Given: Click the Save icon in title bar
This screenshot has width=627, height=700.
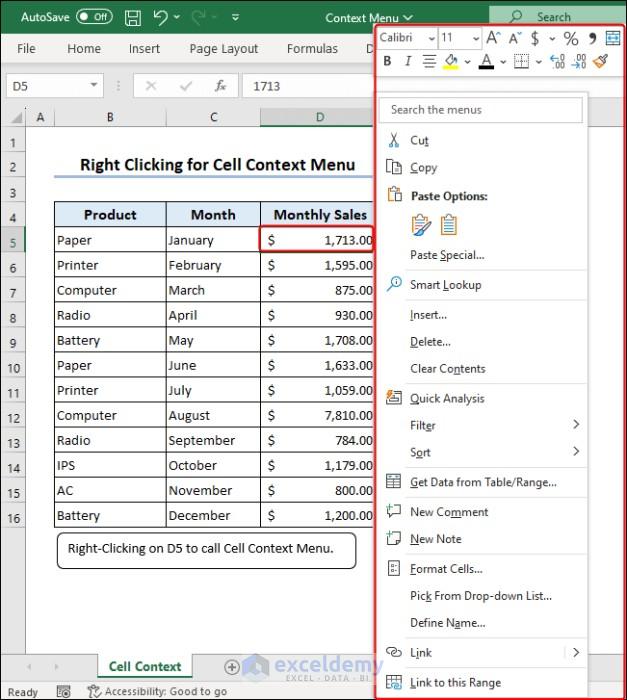Looking at the screenshot, I should [133, 18].
